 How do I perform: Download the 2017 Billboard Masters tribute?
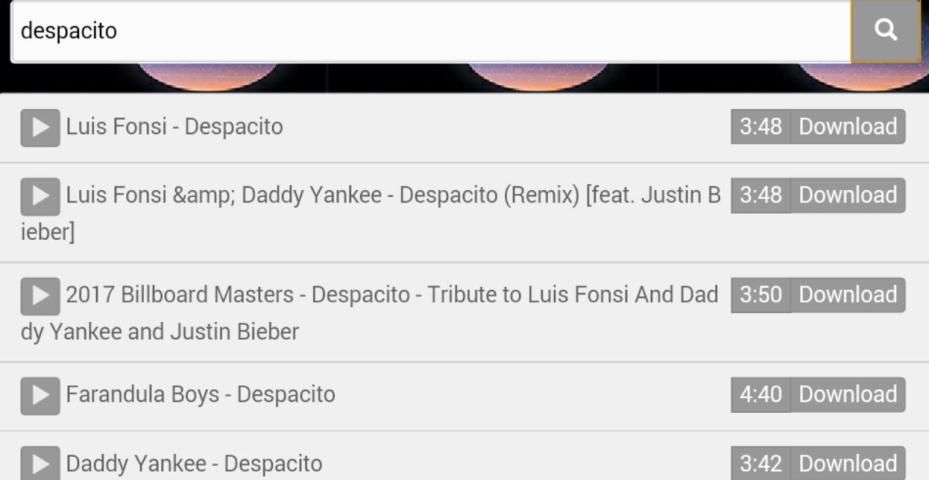point(848,295)
